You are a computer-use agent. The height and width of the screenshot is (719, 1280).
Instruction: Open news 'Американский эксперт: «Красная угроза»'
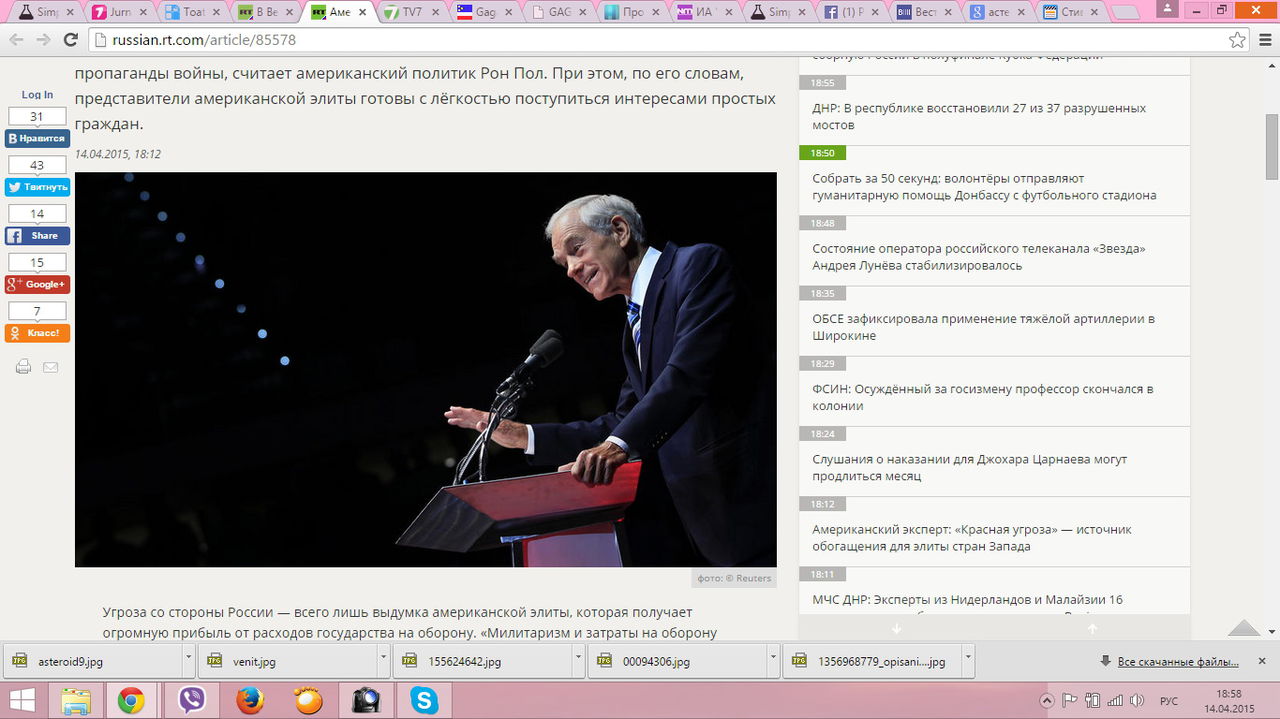[x=972, y=538]
